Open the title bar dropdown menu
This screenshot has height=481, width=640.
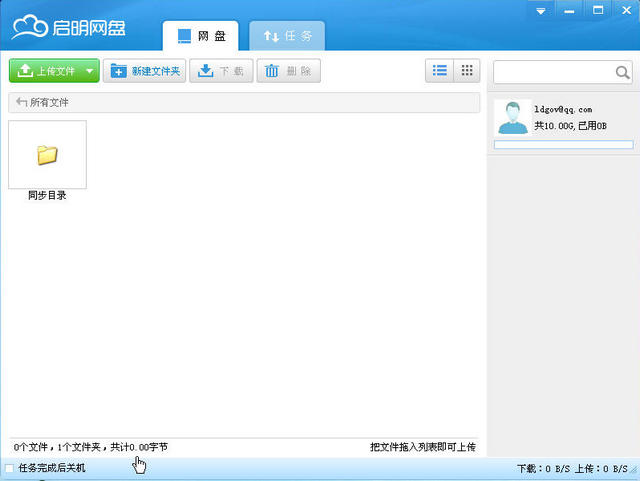541,10
